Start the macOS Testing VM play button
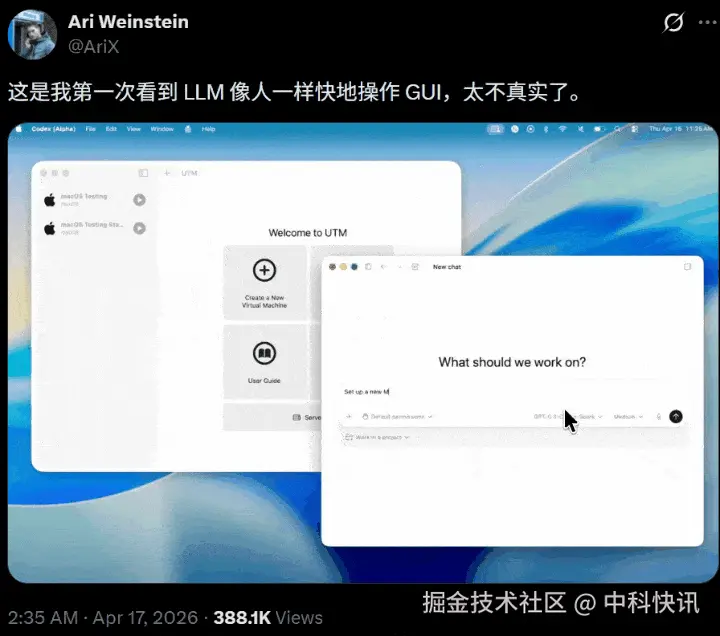This screenshot has width=720, height=636. [140, 200]
